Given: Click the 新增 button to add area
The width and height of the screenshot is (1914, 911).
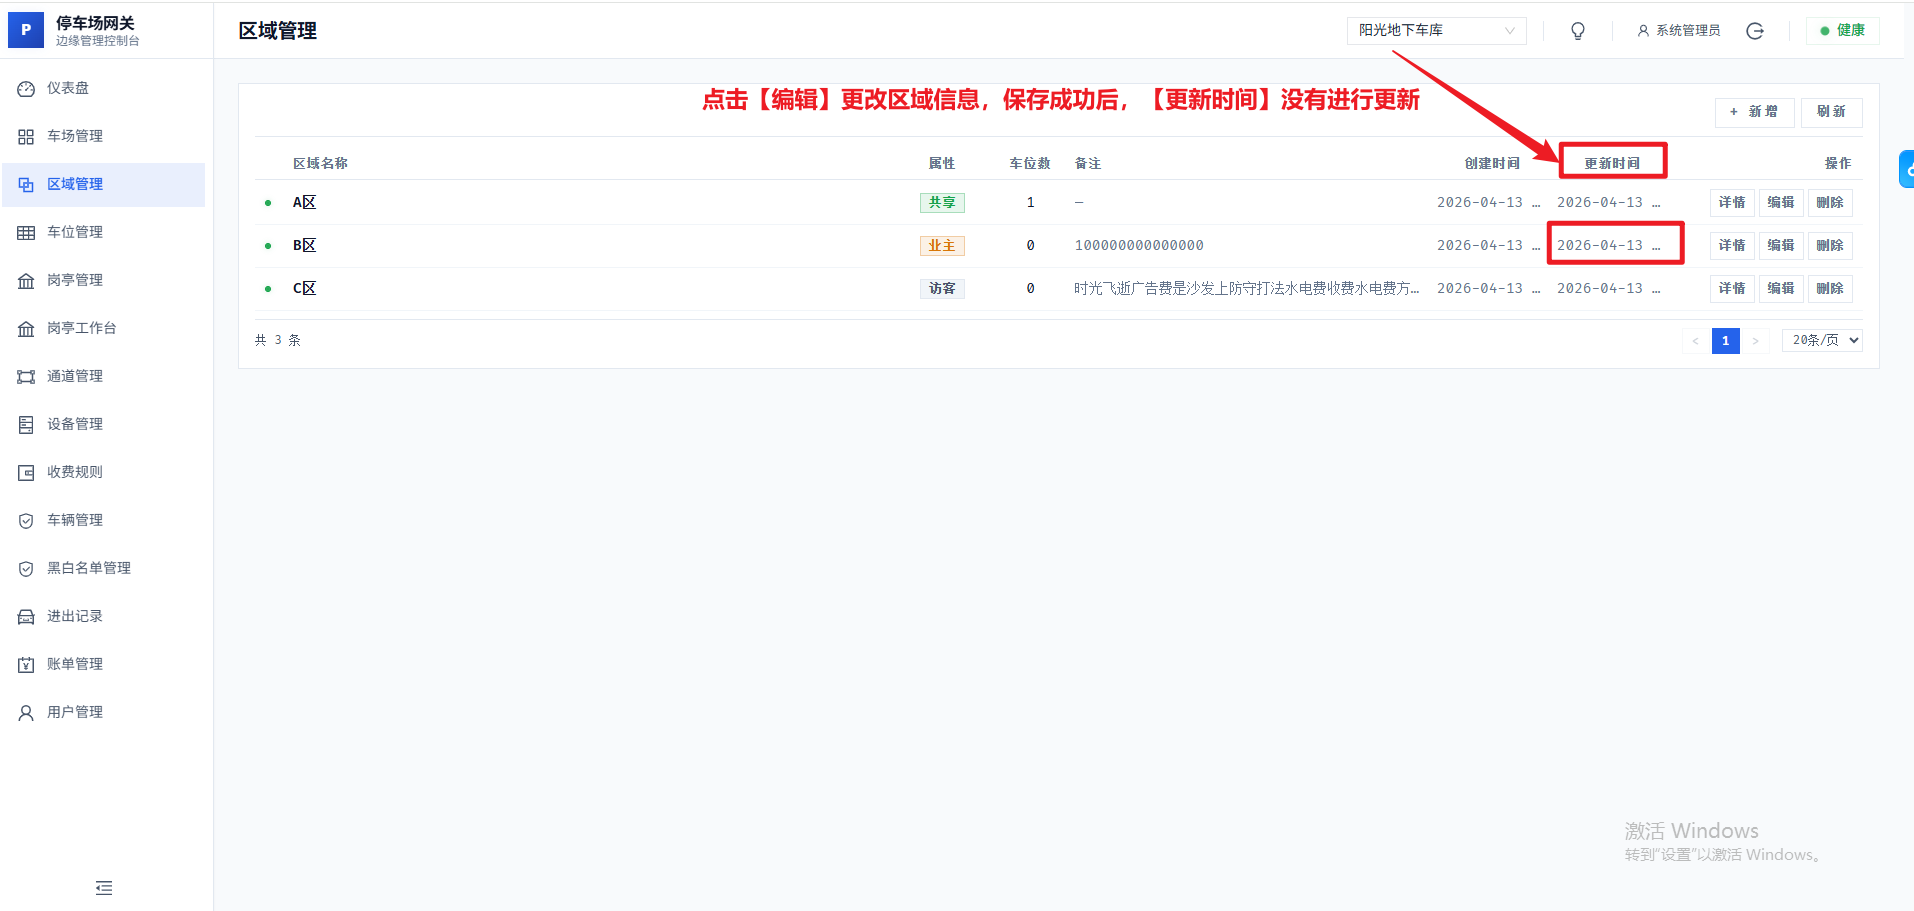Looking at the screenshot, I should pos(1754,112).
